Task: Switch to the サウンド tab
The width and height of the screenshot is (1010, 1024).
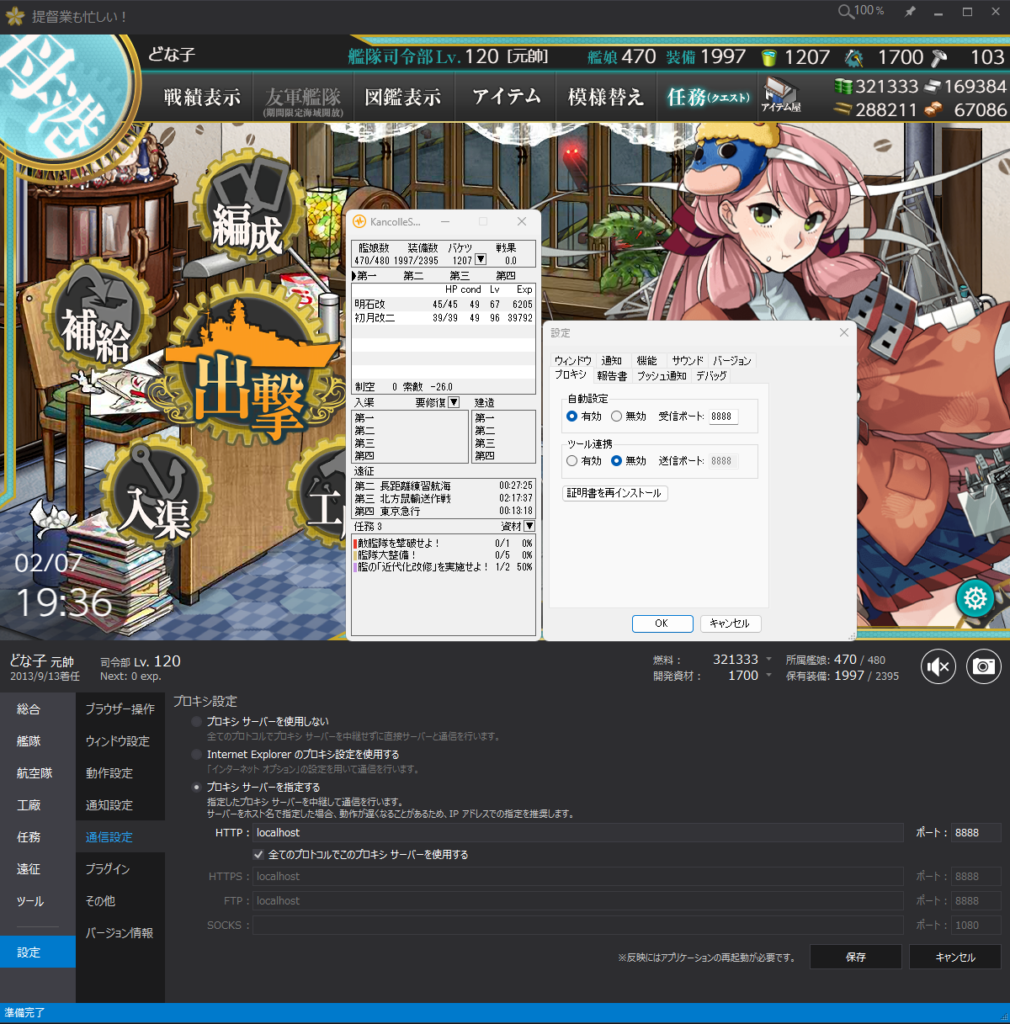Action: (687, 360)
